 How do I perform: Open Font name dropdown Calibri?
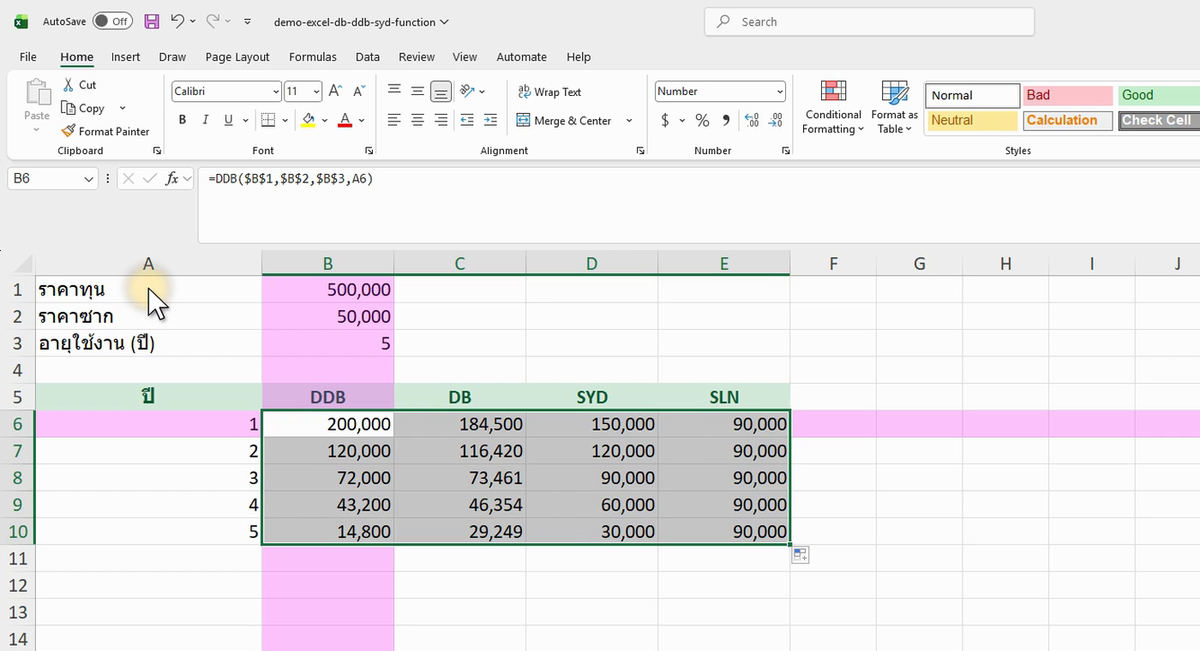[x=276, y=91]
